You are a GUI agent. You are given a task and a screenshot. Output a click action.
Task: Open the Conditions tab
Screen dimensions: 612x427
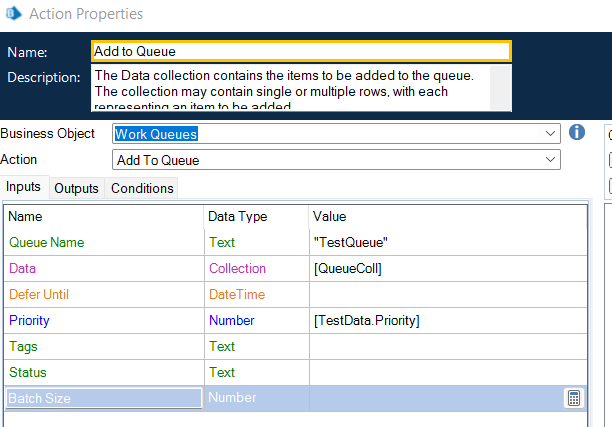tap(141, 188)
